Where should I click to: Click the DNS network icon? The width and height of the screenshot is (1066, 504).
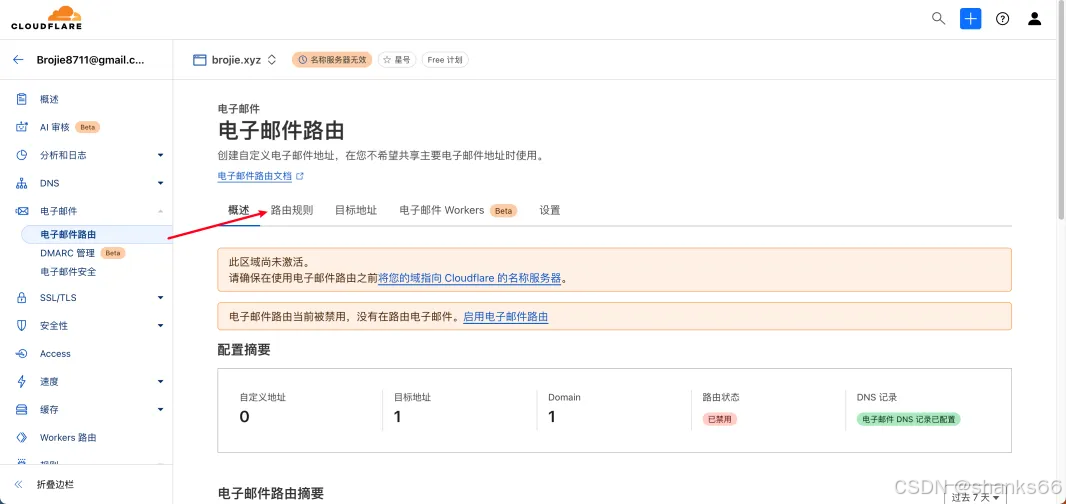pos(22,183)
